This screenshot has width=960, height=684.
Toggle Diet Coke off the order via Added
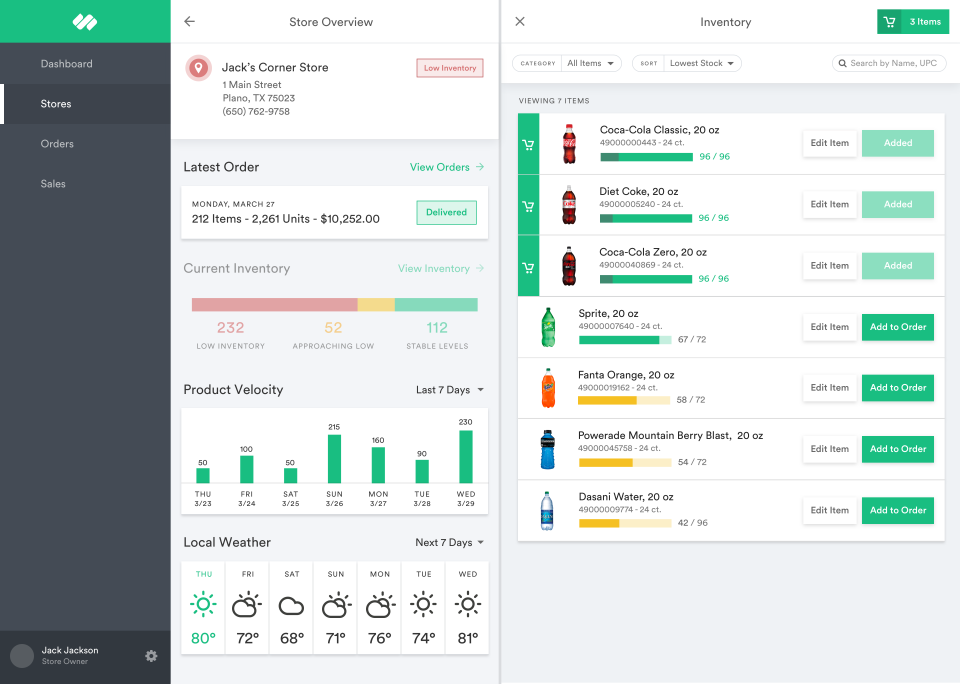click(897, 204)
